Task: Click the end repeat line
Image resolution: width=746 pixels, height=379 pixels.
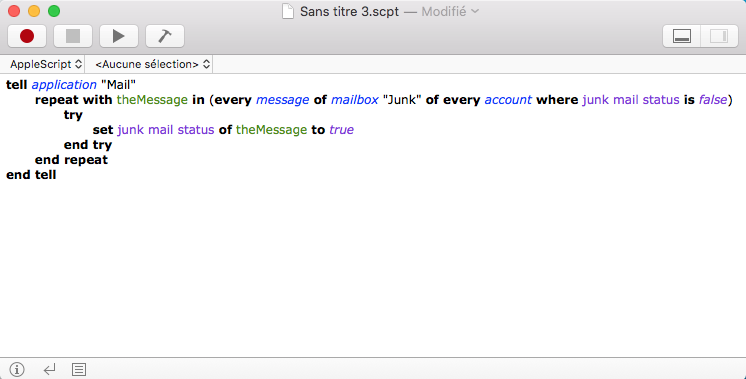Action: click(71, 160)
